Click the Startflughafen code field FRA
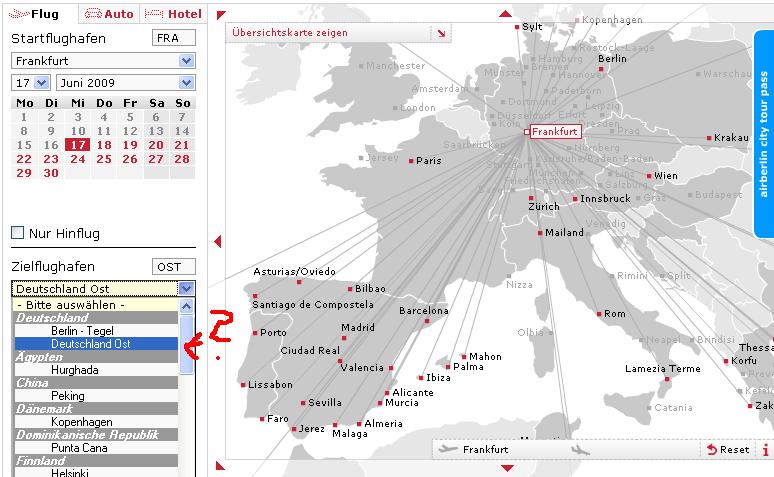The width and height of the screenshot is (774, 477). pos(174,39)
